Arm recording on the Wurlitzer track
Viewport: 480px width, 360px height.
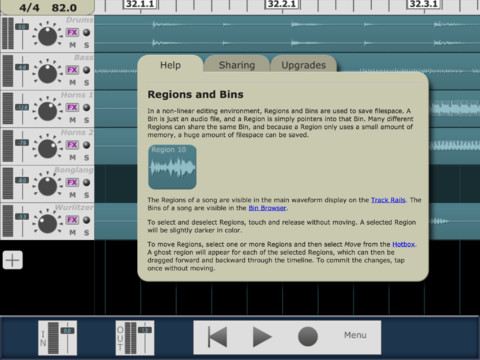pyautogui.click(x=86, y=220)
